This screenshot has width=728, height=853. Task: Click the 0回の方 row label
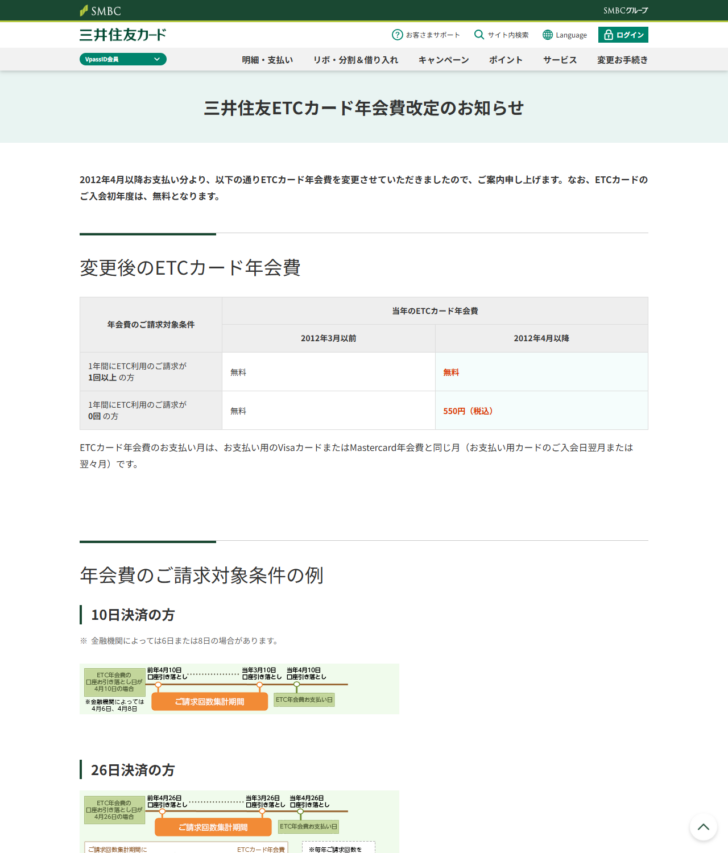(151, 410)
